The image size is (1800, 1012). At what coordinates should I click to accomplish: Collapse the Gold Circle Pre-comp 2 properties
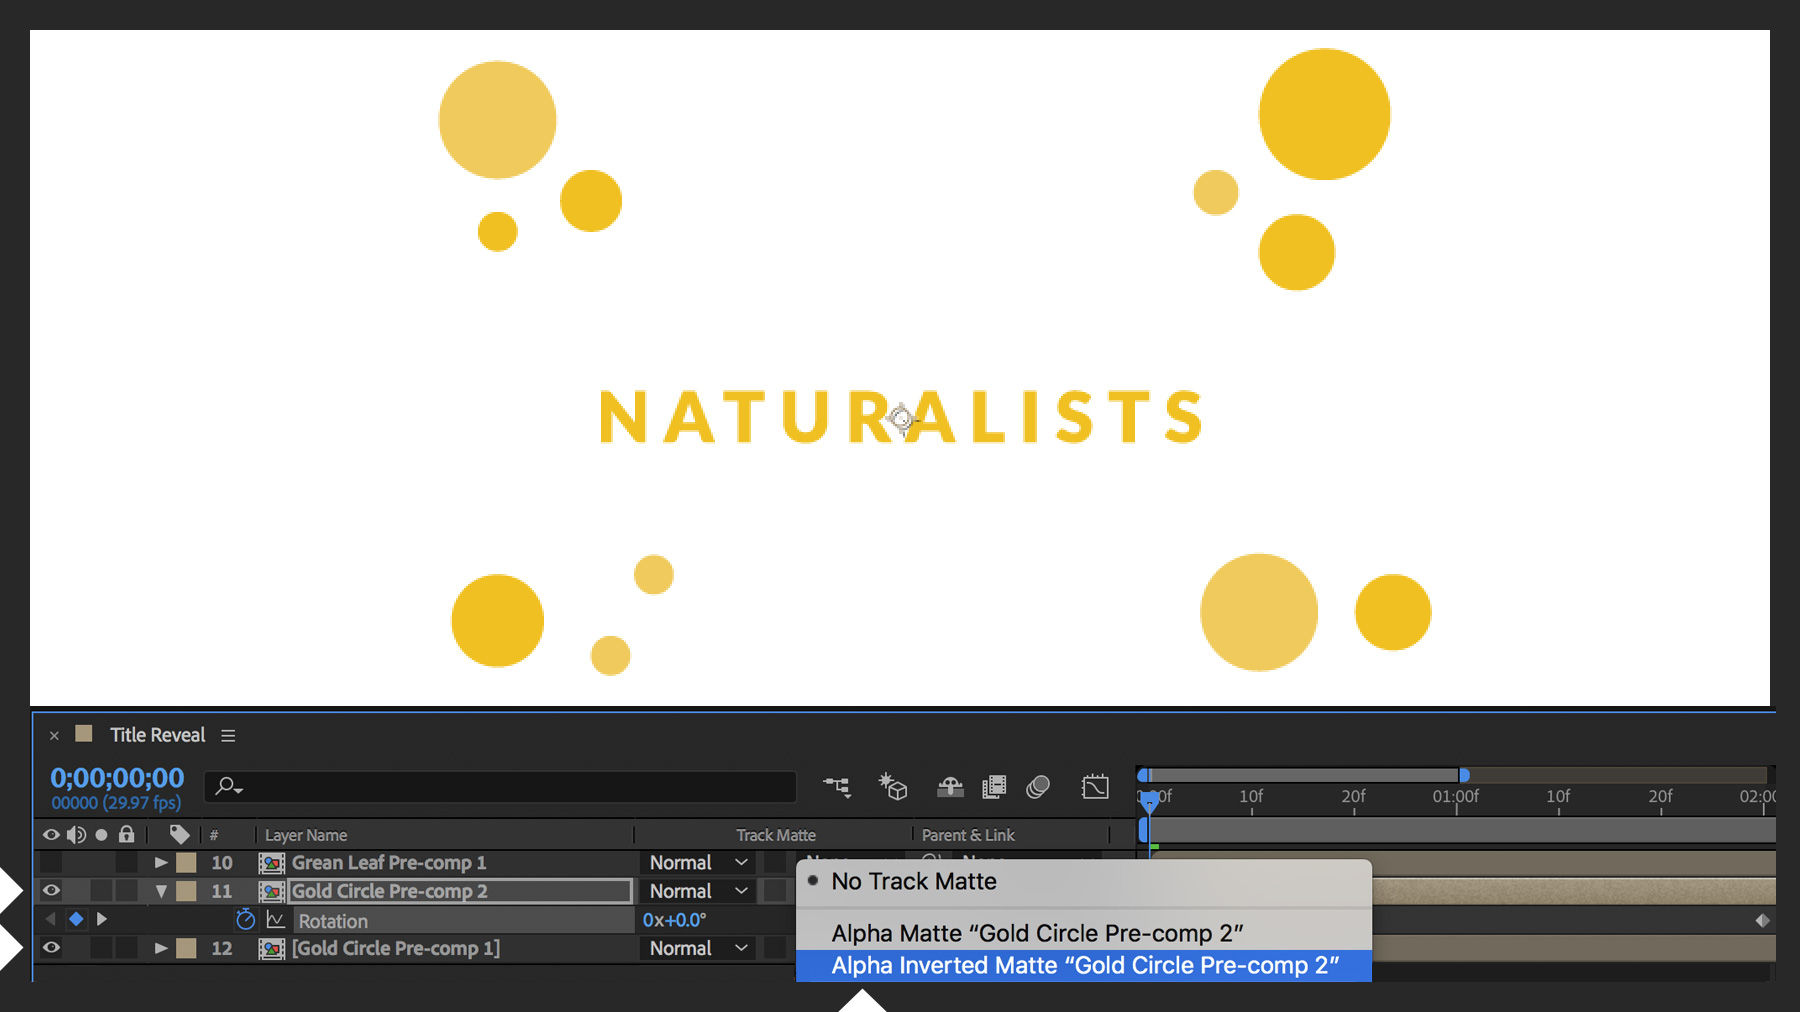pyautogui.click(x=161, y=890)
